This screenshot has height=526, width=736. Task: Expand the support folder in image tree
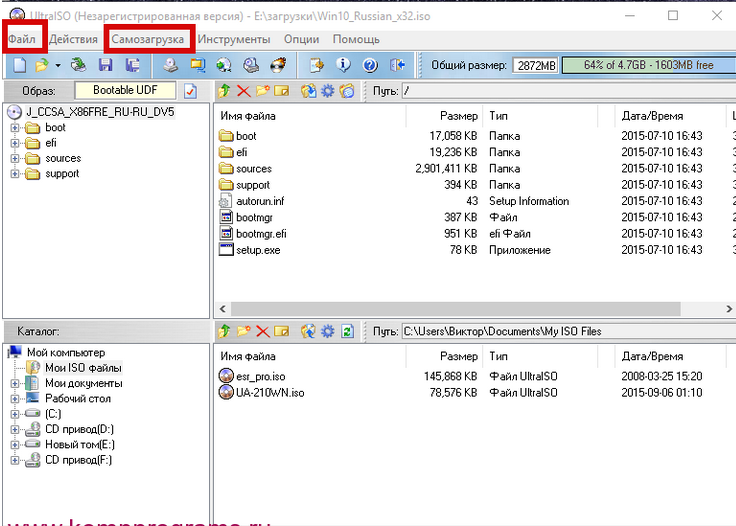[x=15, y=174]
